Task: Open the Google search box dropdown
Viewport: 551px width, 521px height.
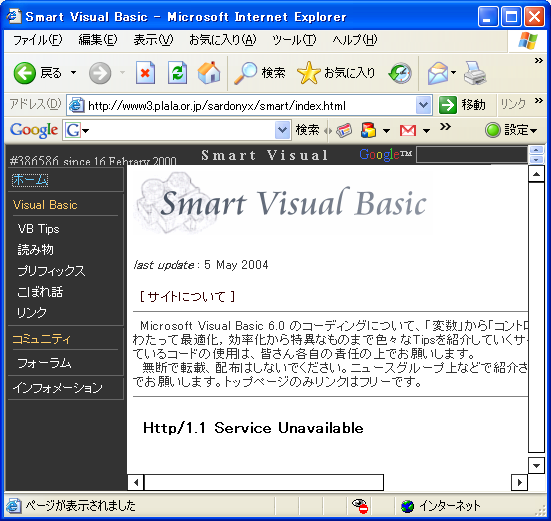Action: (283, 130)
